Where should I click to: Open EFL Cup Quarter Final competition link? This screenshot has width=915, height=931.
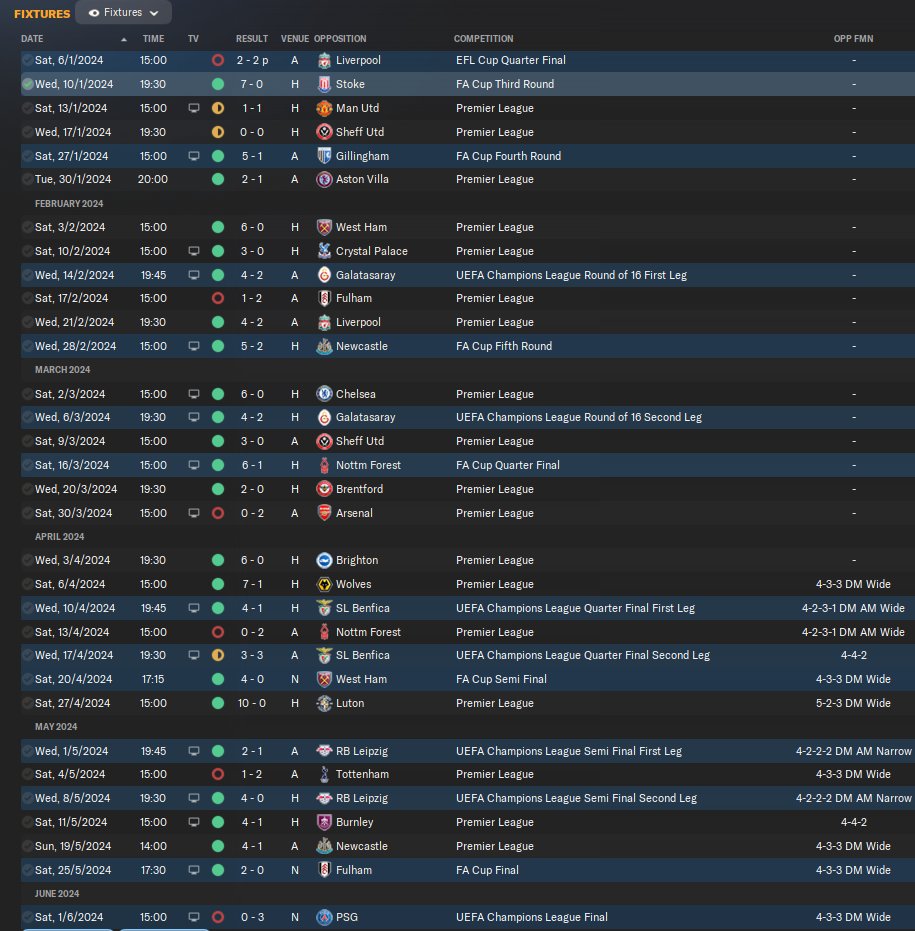coord(511,61)
